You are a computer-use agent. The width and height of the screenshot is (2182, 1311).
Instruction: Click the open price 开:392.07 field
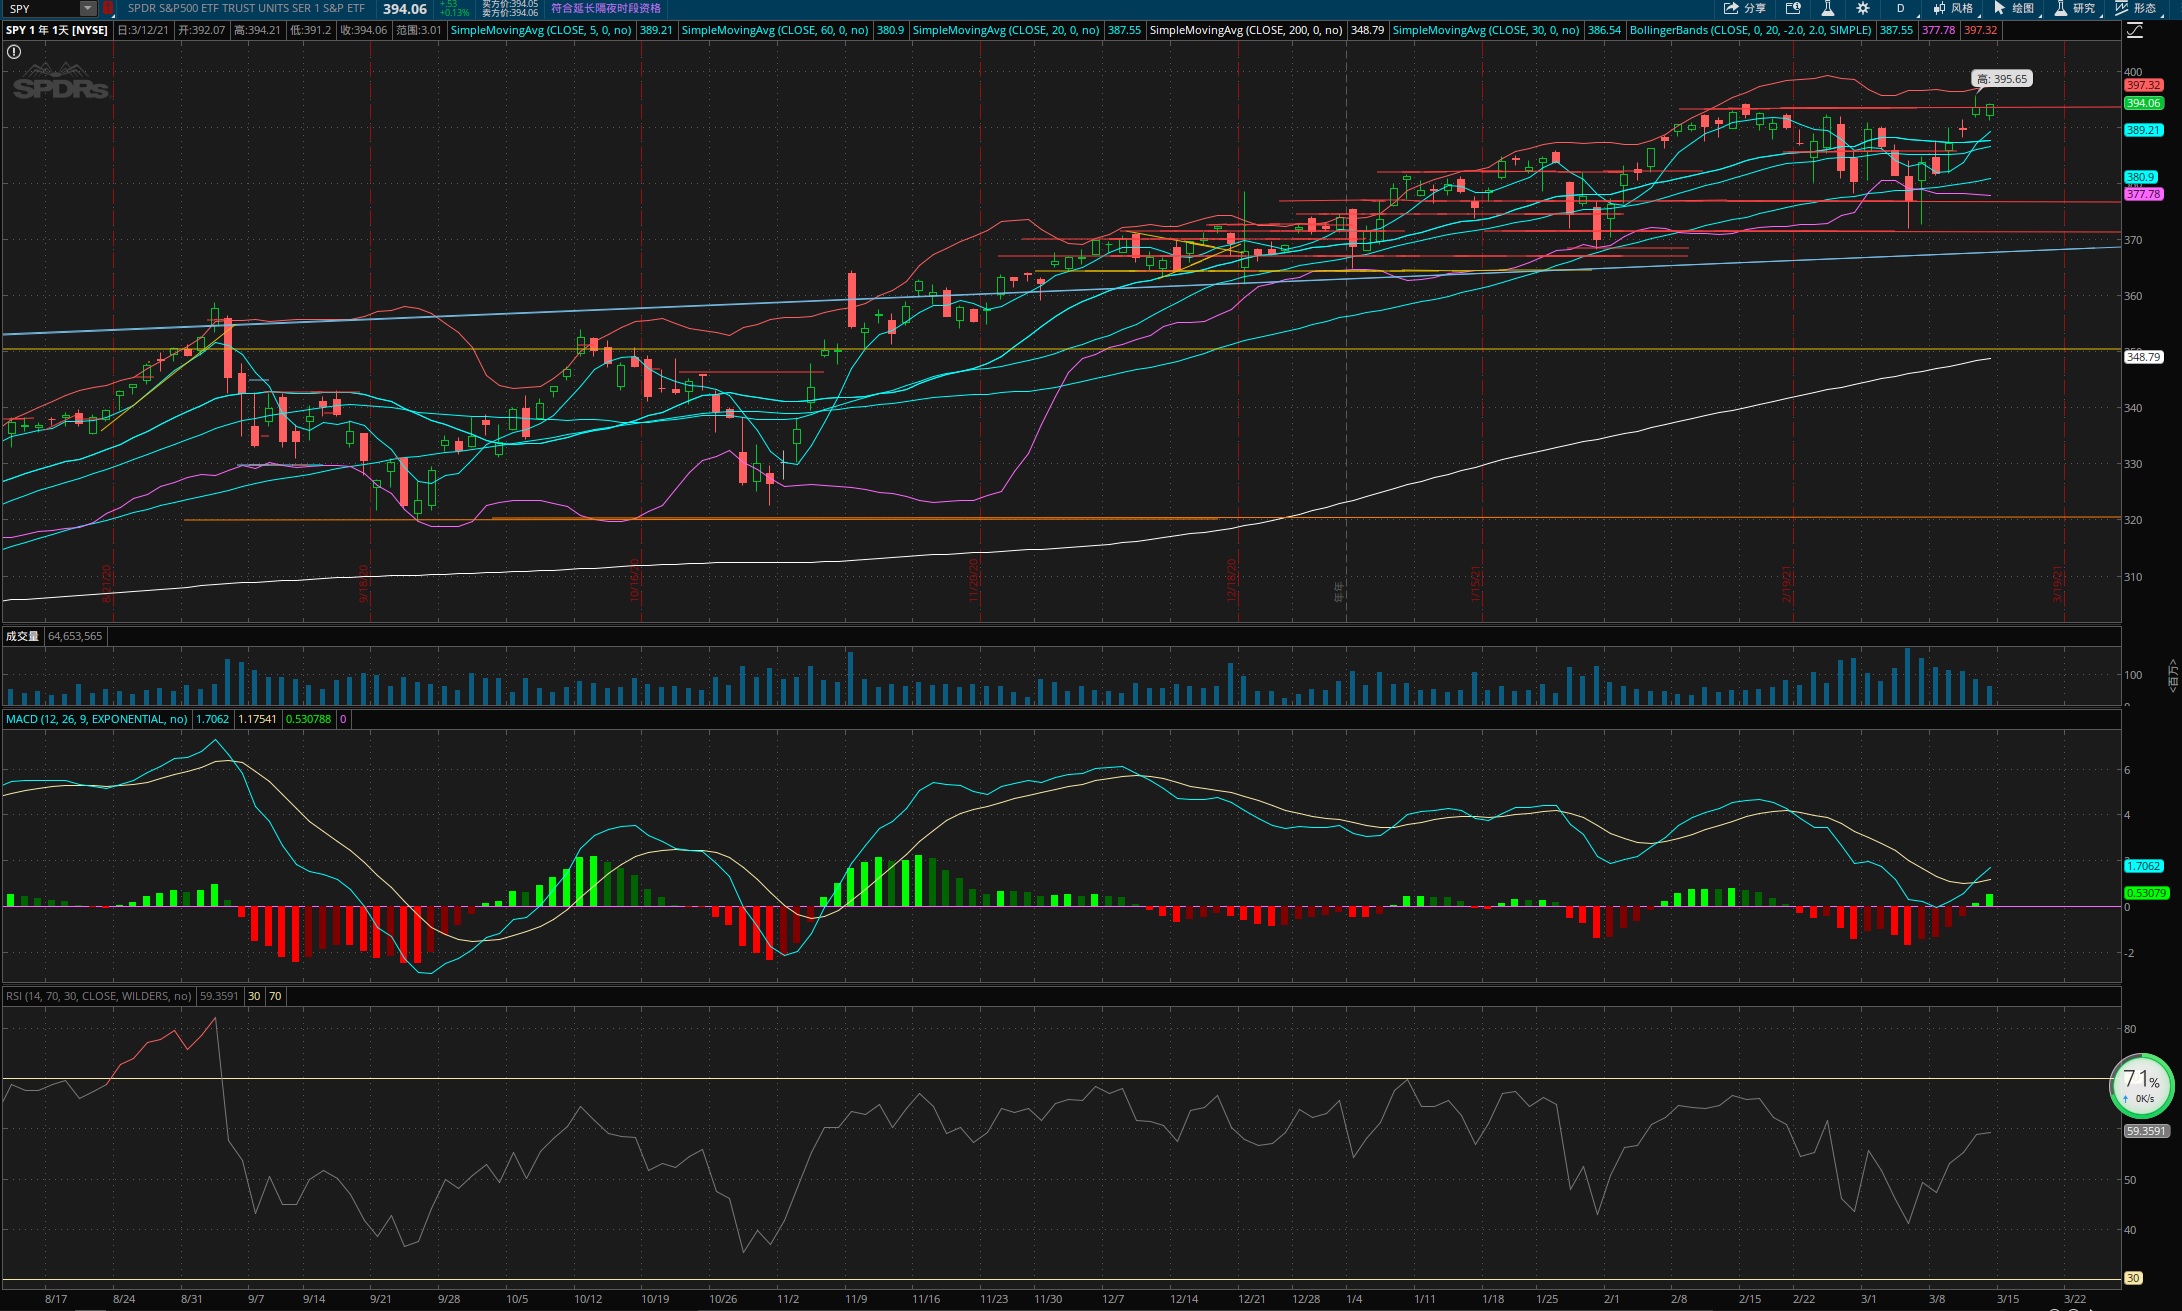(202, 30)
